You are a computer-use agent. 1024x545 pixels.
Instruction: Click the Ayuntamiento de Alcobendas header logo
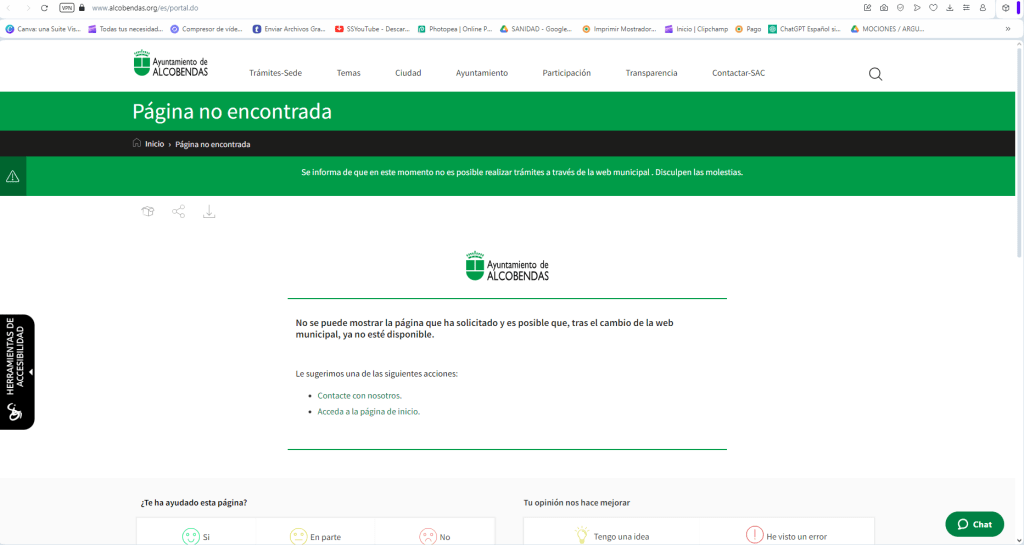pyautogui.click(x=171, y=64)
